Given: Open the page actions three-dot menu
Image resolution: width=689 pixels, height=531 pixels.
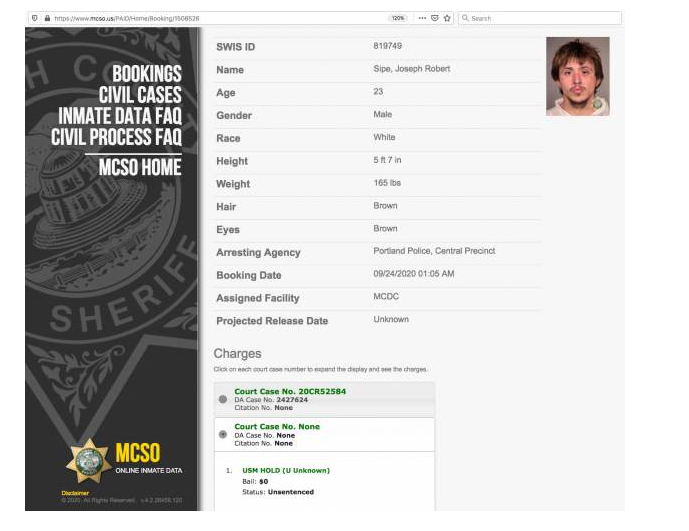Looking at the screenshot, I should pyautogui.click(x=422, y=18).
